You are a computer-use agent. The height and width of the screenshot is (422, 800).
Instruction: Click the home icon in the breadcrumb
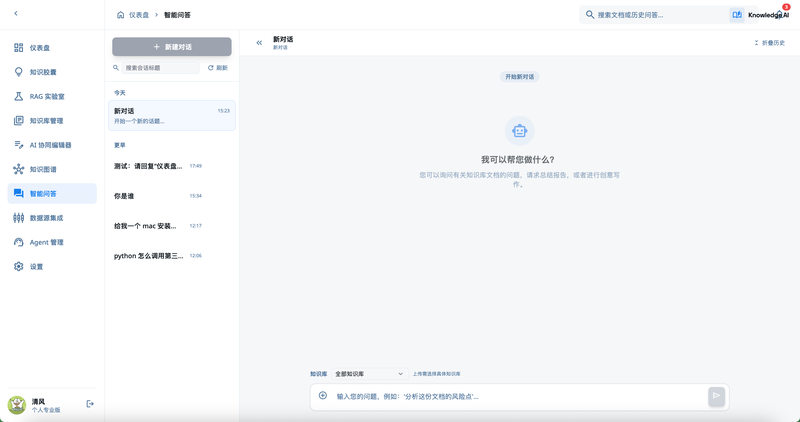(120, 15)
